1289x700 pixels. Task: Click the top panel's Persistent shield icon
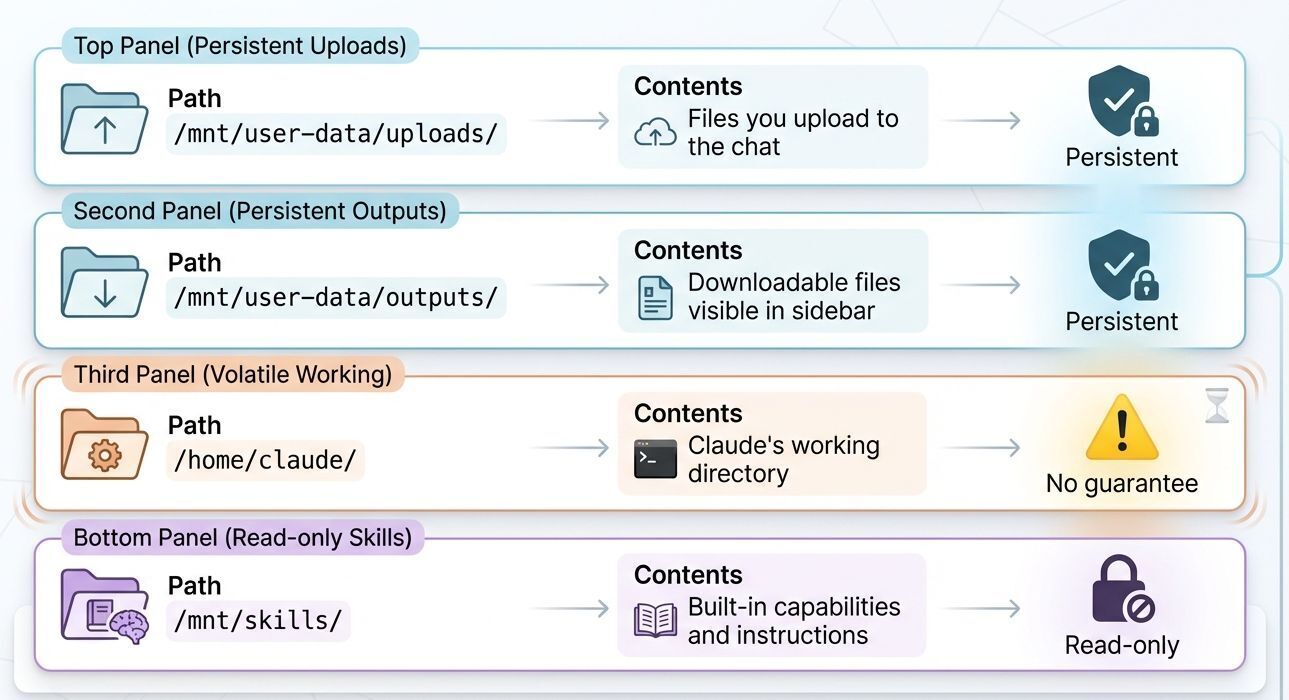[1122, 101]
